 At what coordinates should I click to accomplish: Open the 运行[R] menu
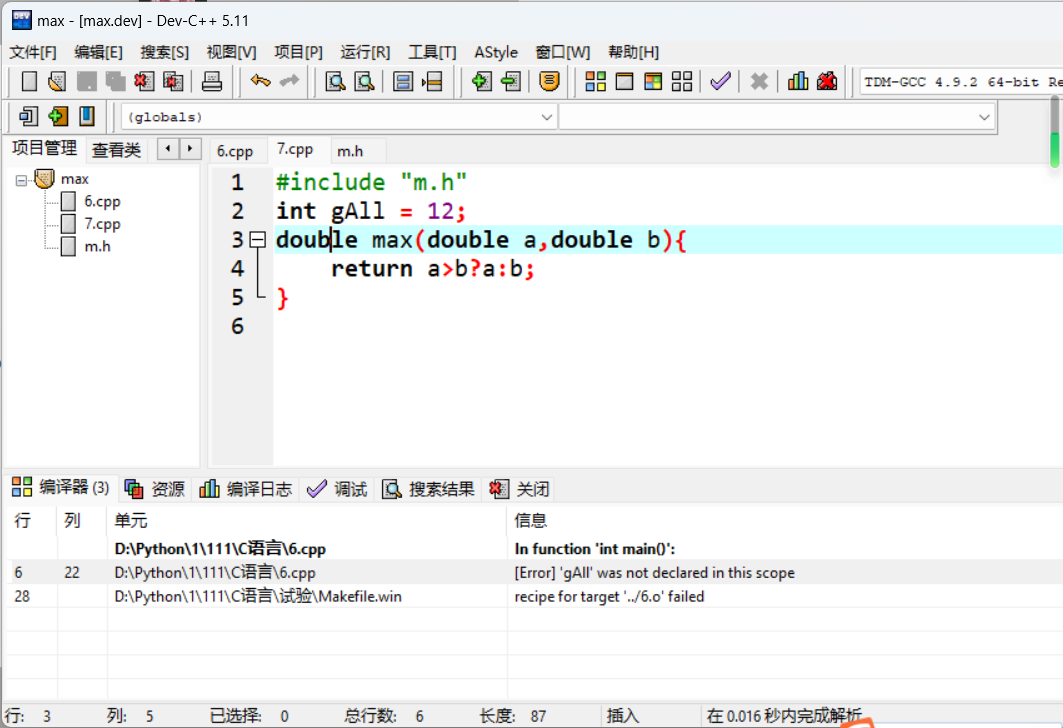(x=365, y=52)
